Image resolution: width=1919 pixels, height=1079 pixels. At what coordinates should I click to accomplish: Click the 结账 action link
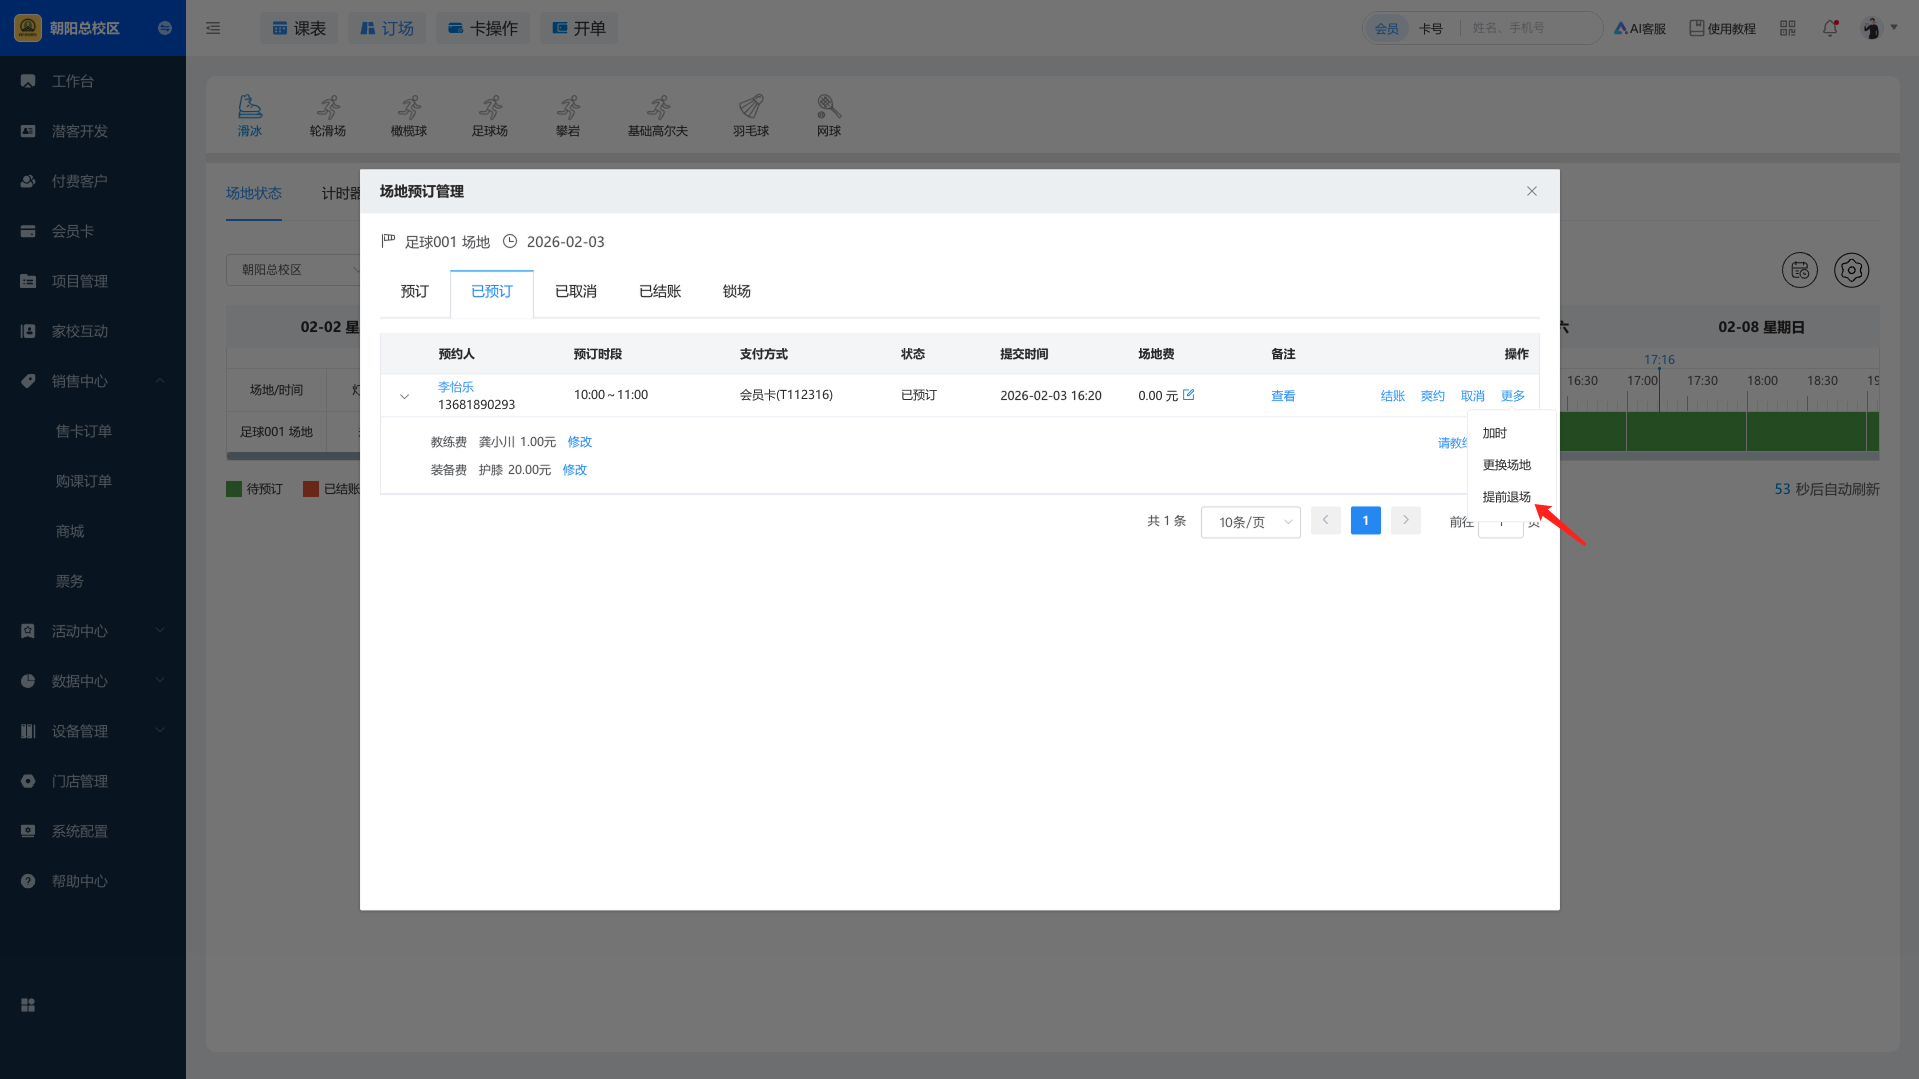pos(1392,396)
